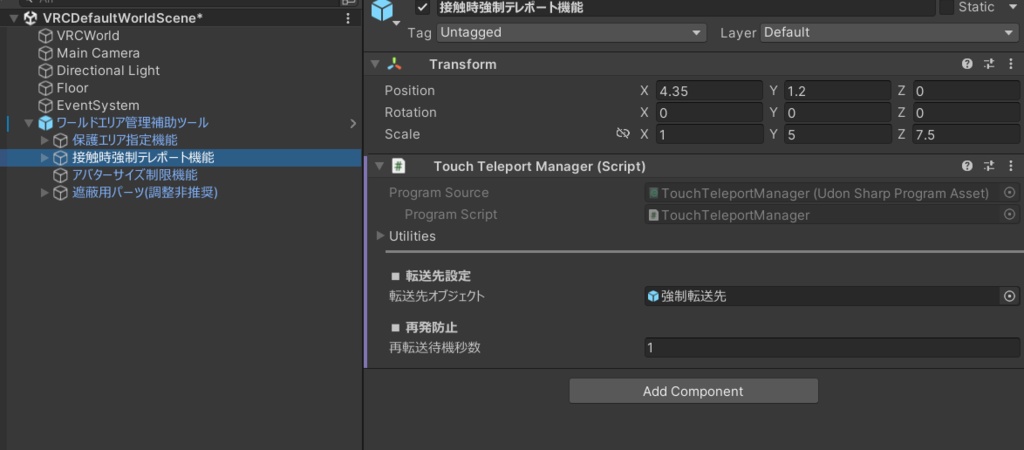
Task: Select Main Camera in the Hierarchy
Action: coord(98,53)
